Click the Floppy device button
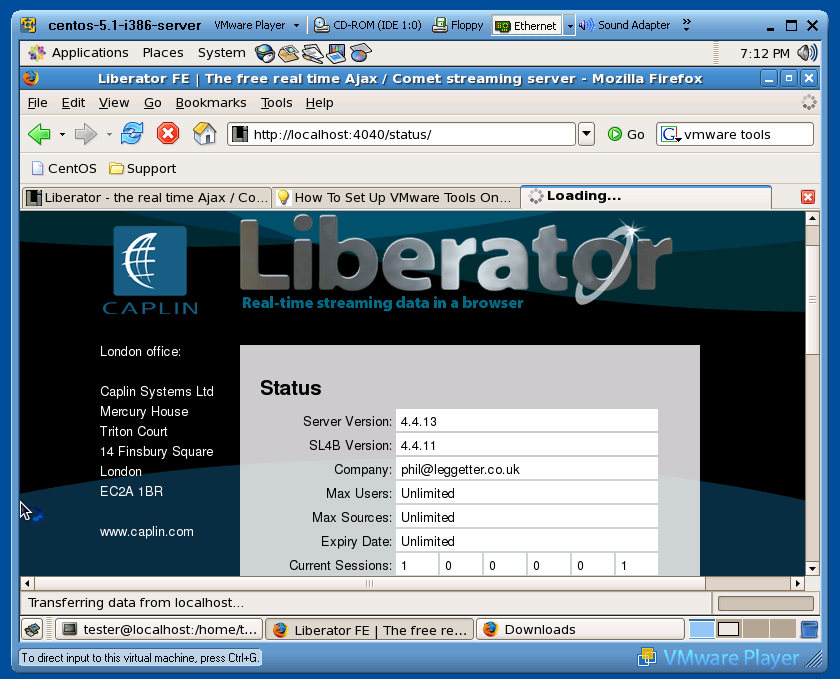The width and height of the screenshot is (840, 679). point(458,25)
